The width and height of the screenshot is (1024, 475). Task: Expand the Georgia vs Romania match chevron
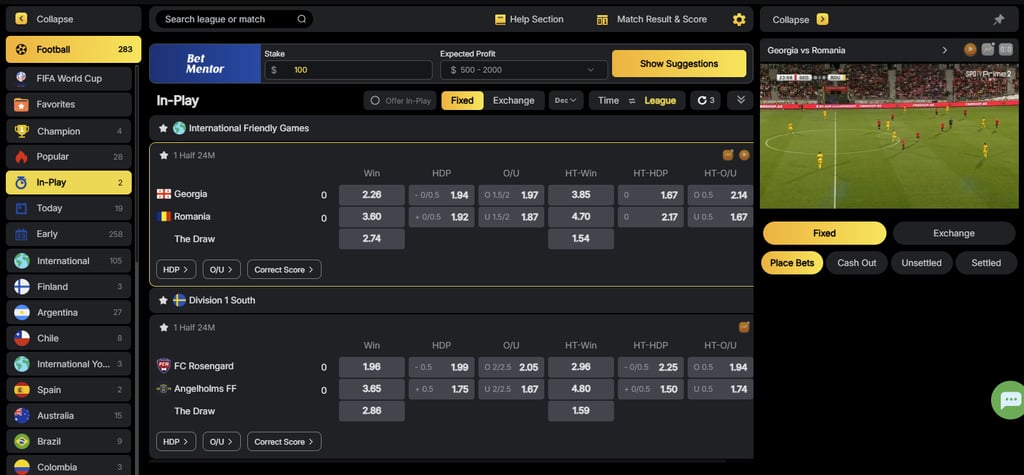tap(944, 50)
